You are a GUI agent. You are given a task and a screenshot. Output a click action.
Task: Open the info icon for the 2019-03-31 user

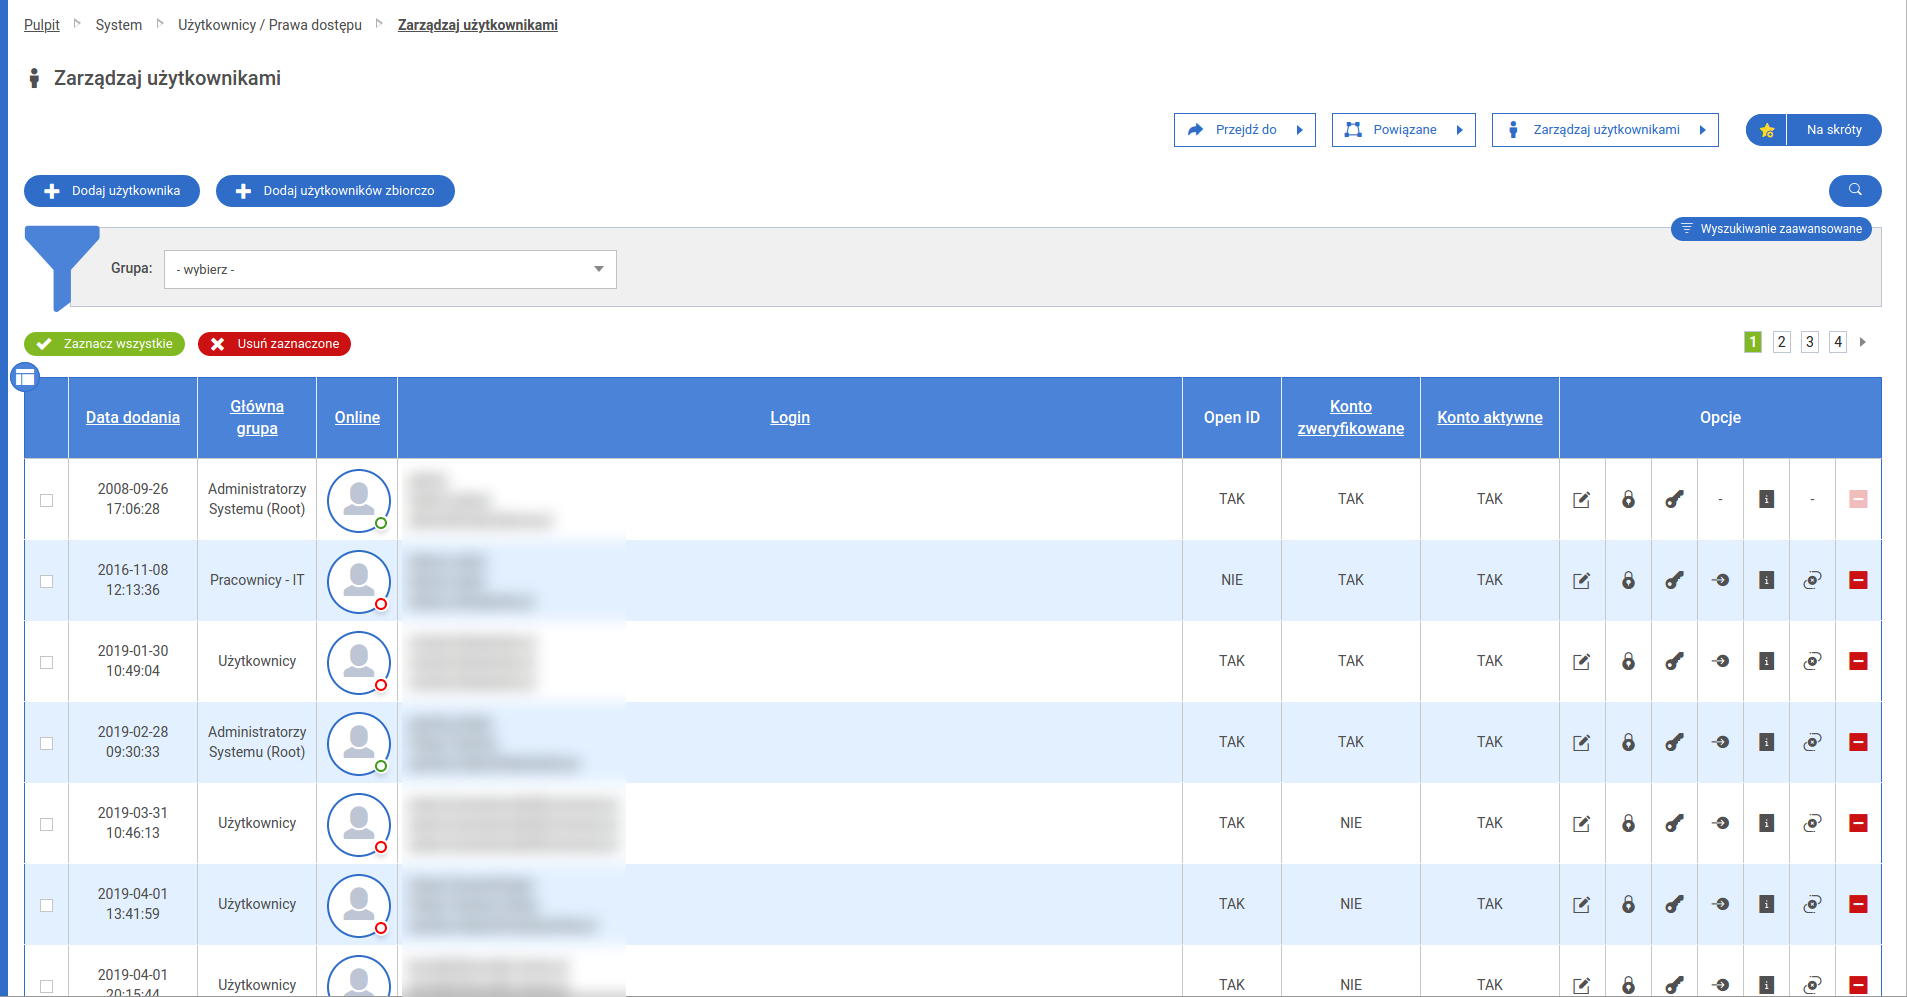coord(1766,824)
